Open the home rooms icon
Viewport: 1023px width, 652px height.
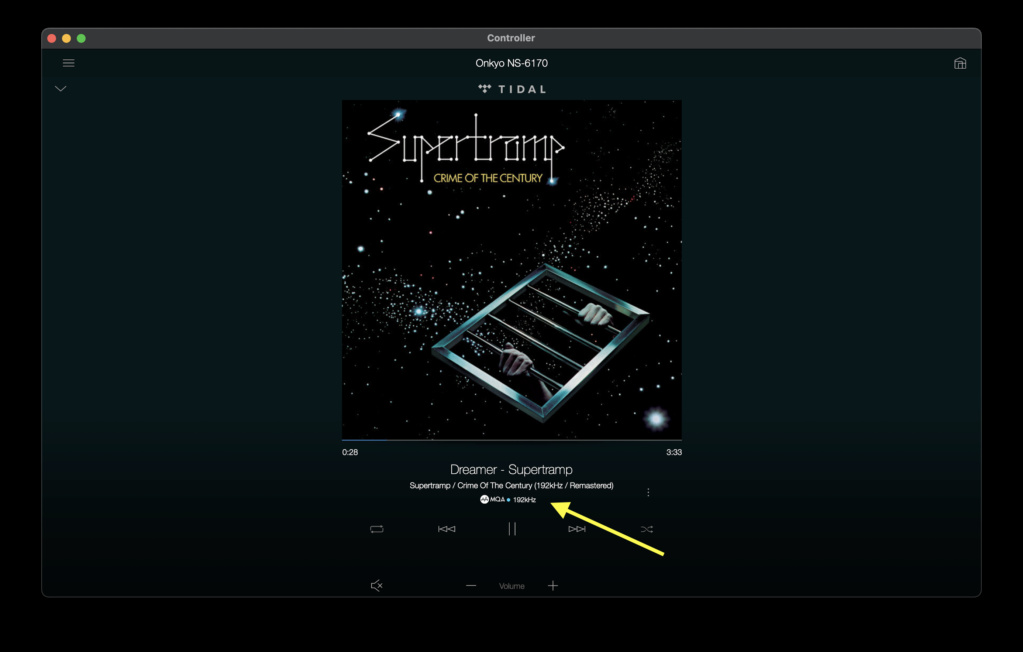point(960,63)
